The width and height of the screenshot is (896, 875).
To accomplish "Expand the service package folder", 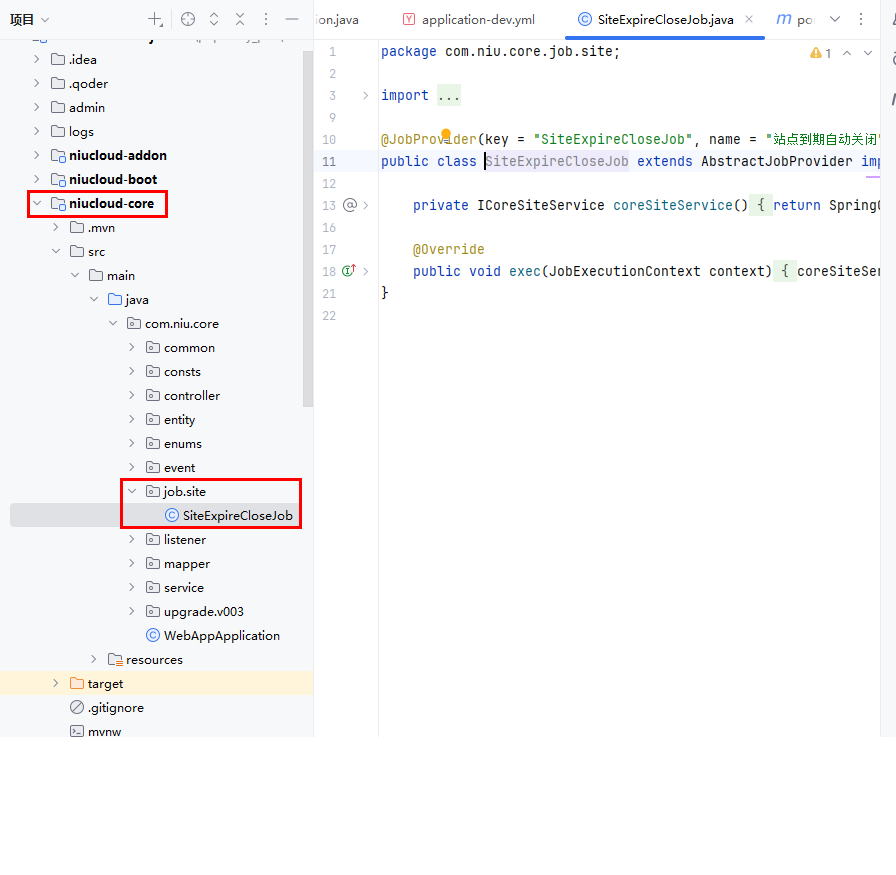I will (131, 588).
